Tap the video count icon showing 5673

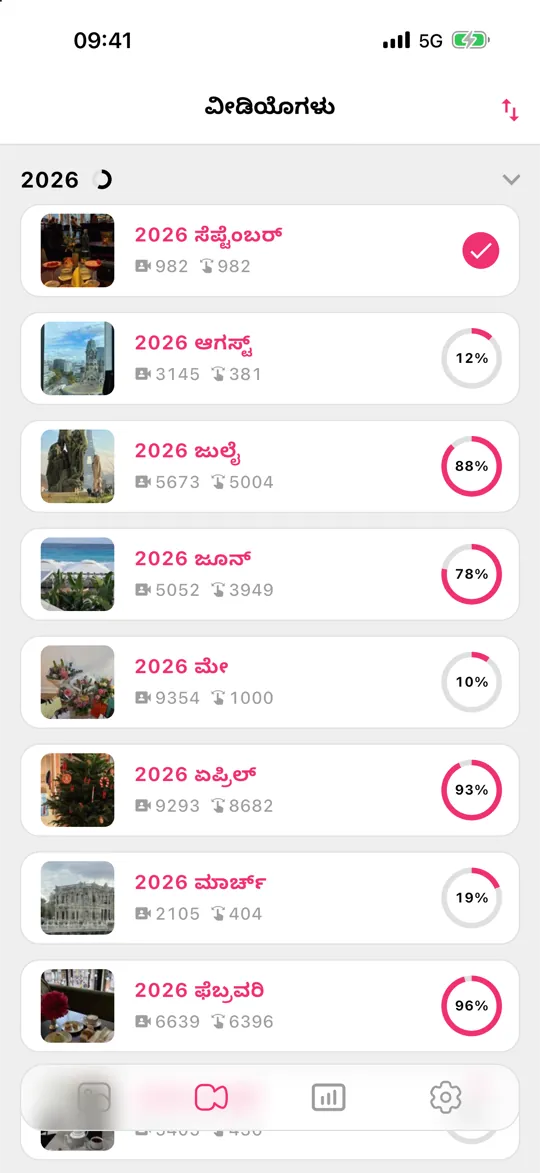point(143,482)
